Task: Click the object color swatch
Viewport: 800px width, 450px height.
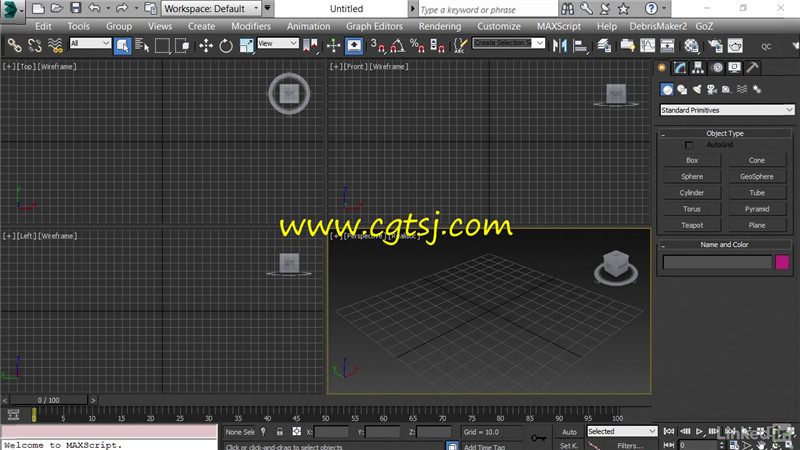Action: (782, 262)
